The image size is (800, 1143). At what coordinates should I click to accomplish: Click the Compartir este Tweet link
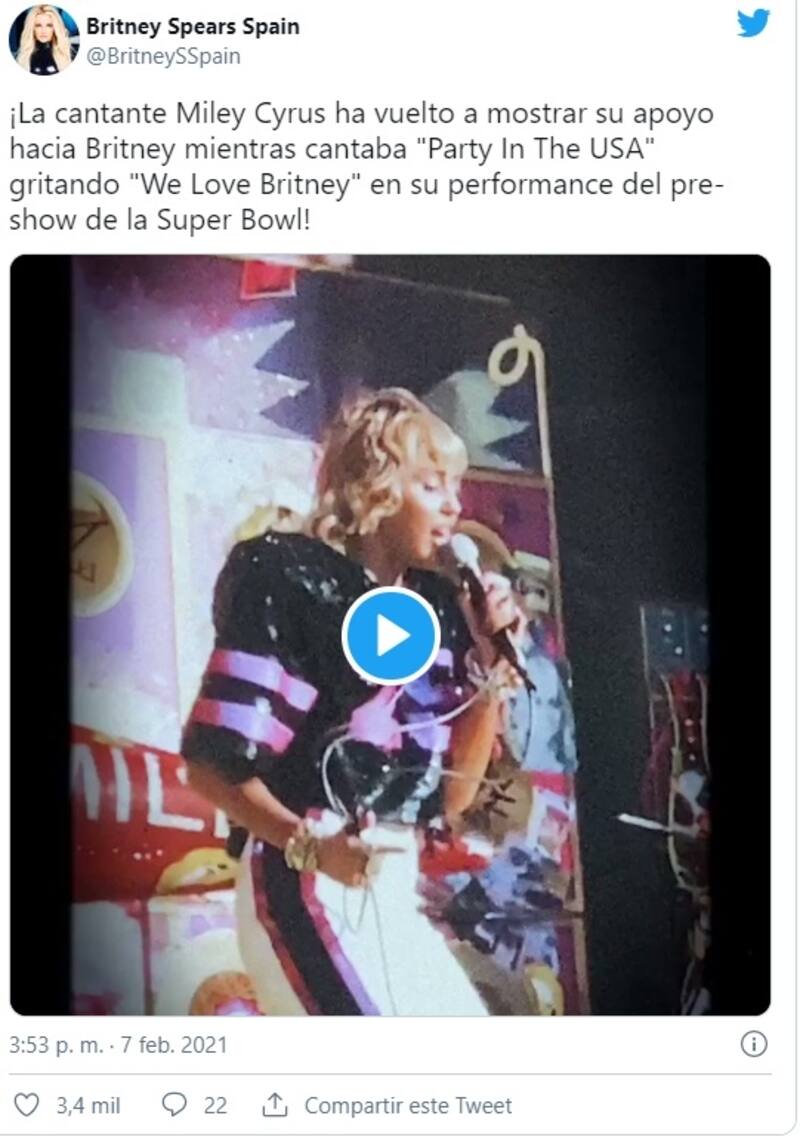pyautogui.click(x=408, y=1106)
